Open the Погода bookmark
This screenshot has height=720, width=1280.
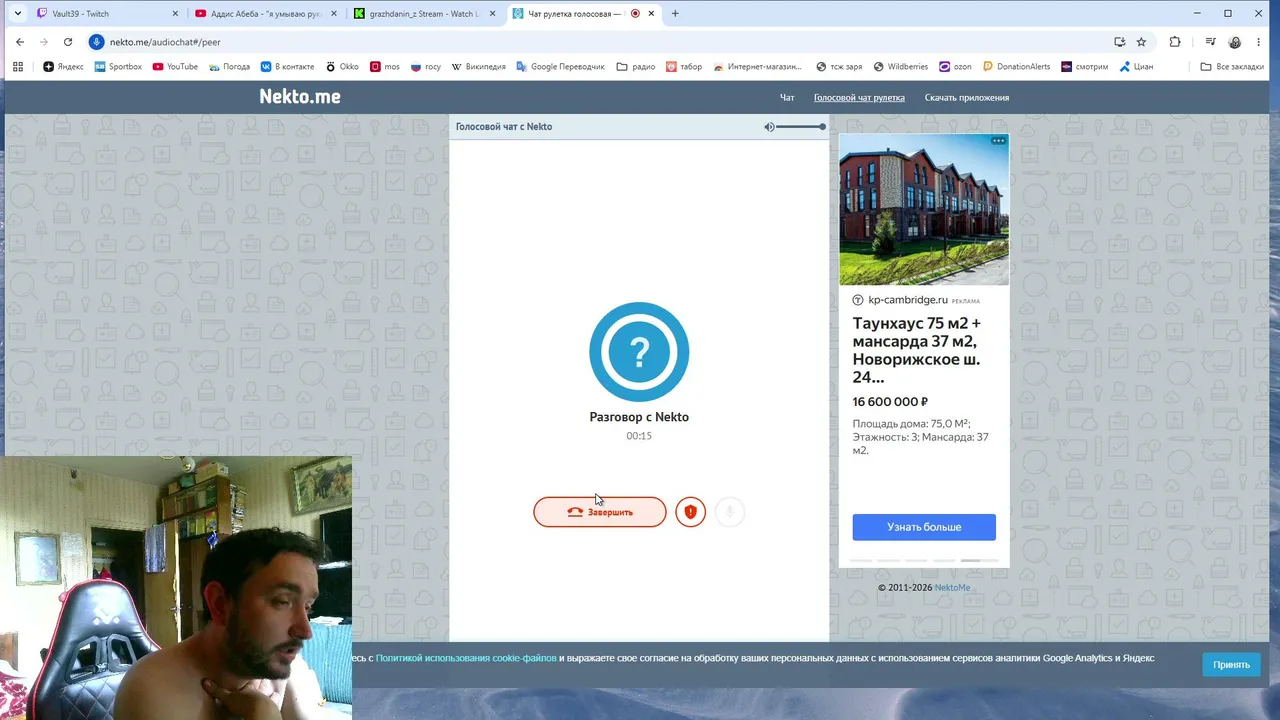pyautogui.click(x=229, y=67)
